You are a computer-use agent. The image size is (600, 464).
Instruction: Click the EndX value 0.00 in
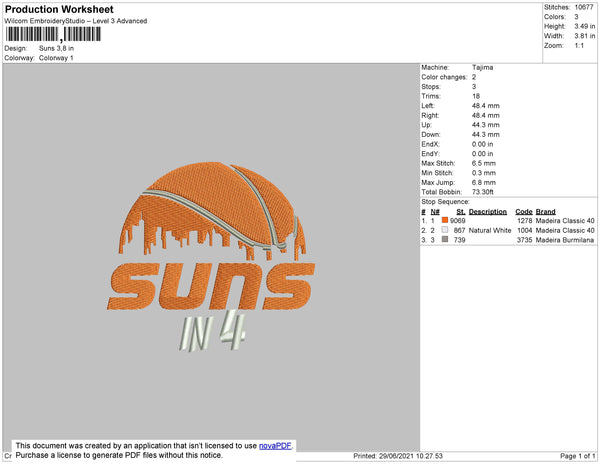coord(482,144)
